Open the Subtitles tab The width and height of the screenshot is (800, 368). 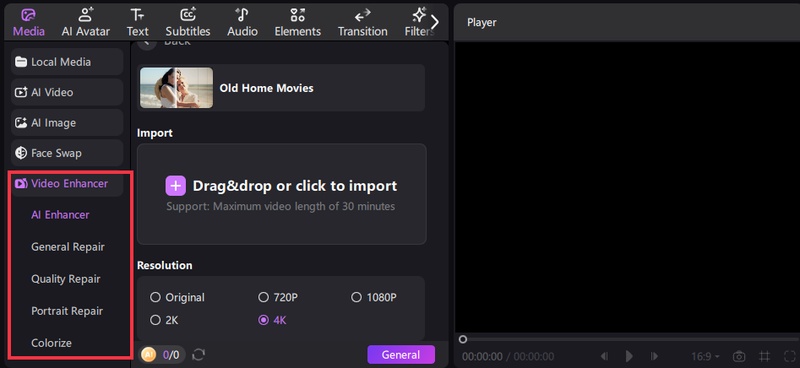[188, 22]
